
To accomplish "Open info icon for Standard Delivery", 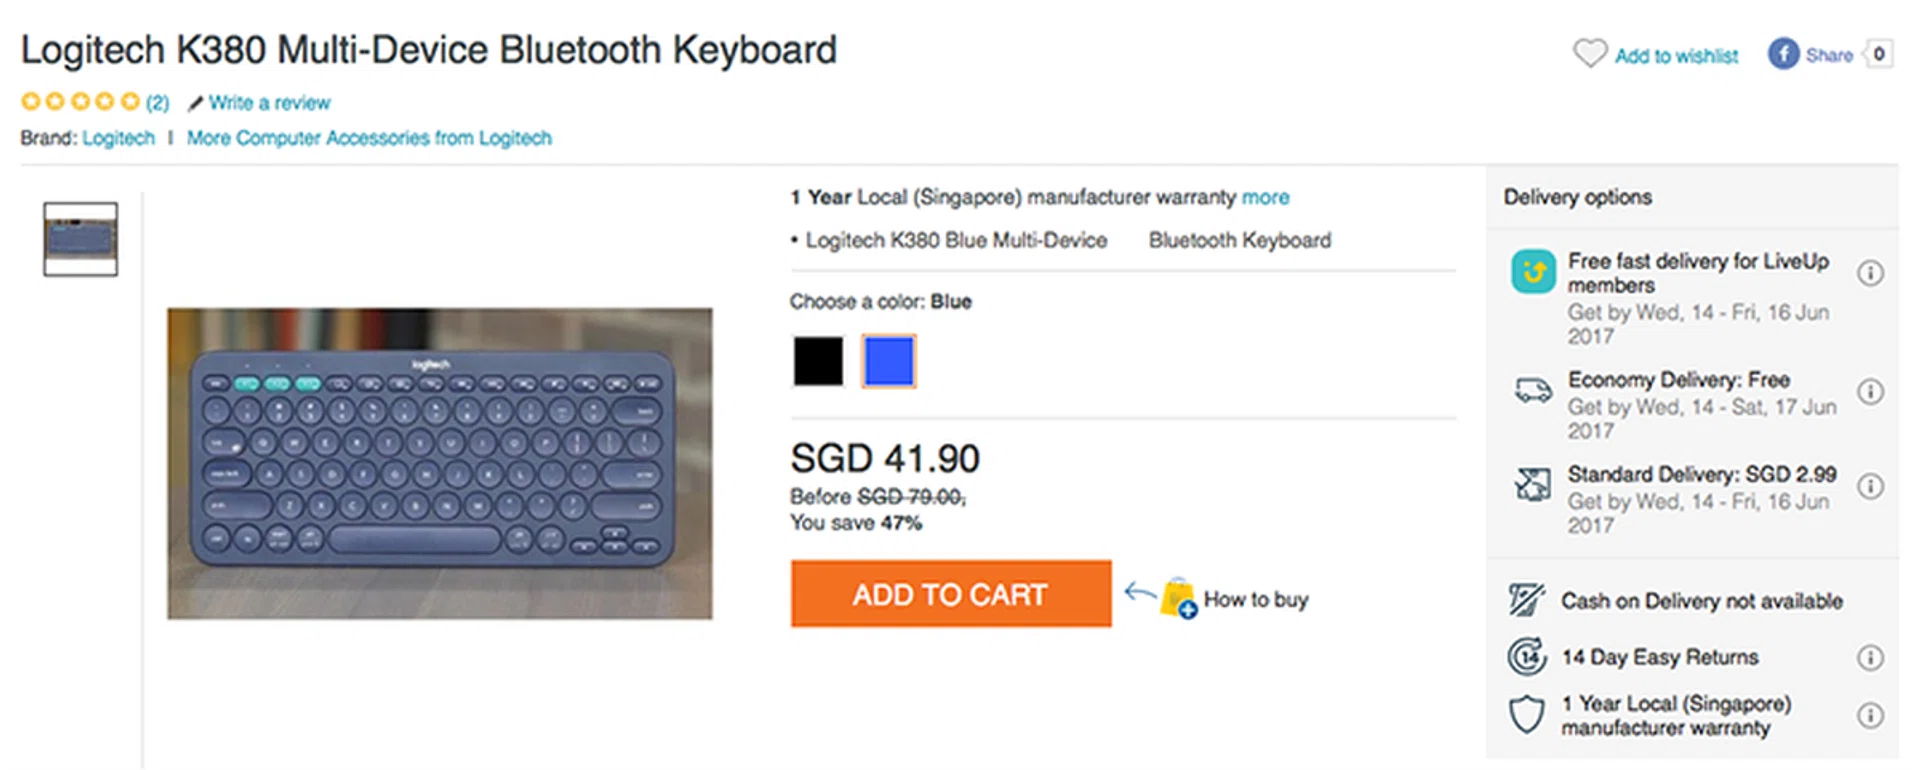I will [1870, 486].
